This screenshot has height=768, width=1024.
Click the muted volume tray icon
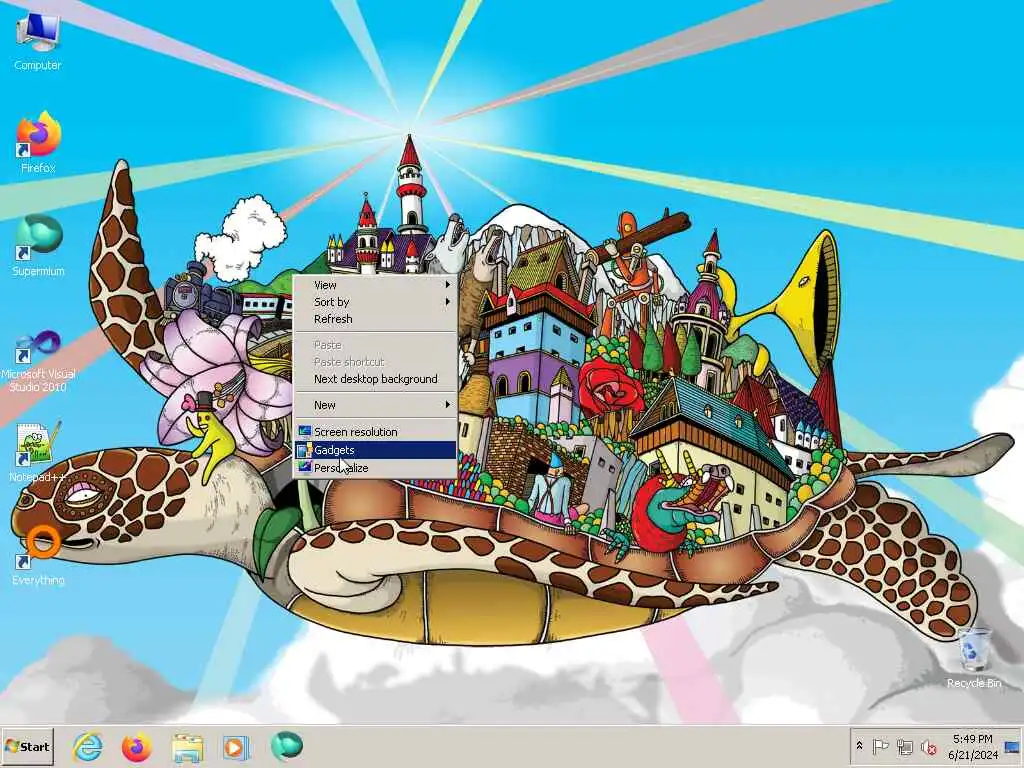pyautogui.click(x=928, y=746)
